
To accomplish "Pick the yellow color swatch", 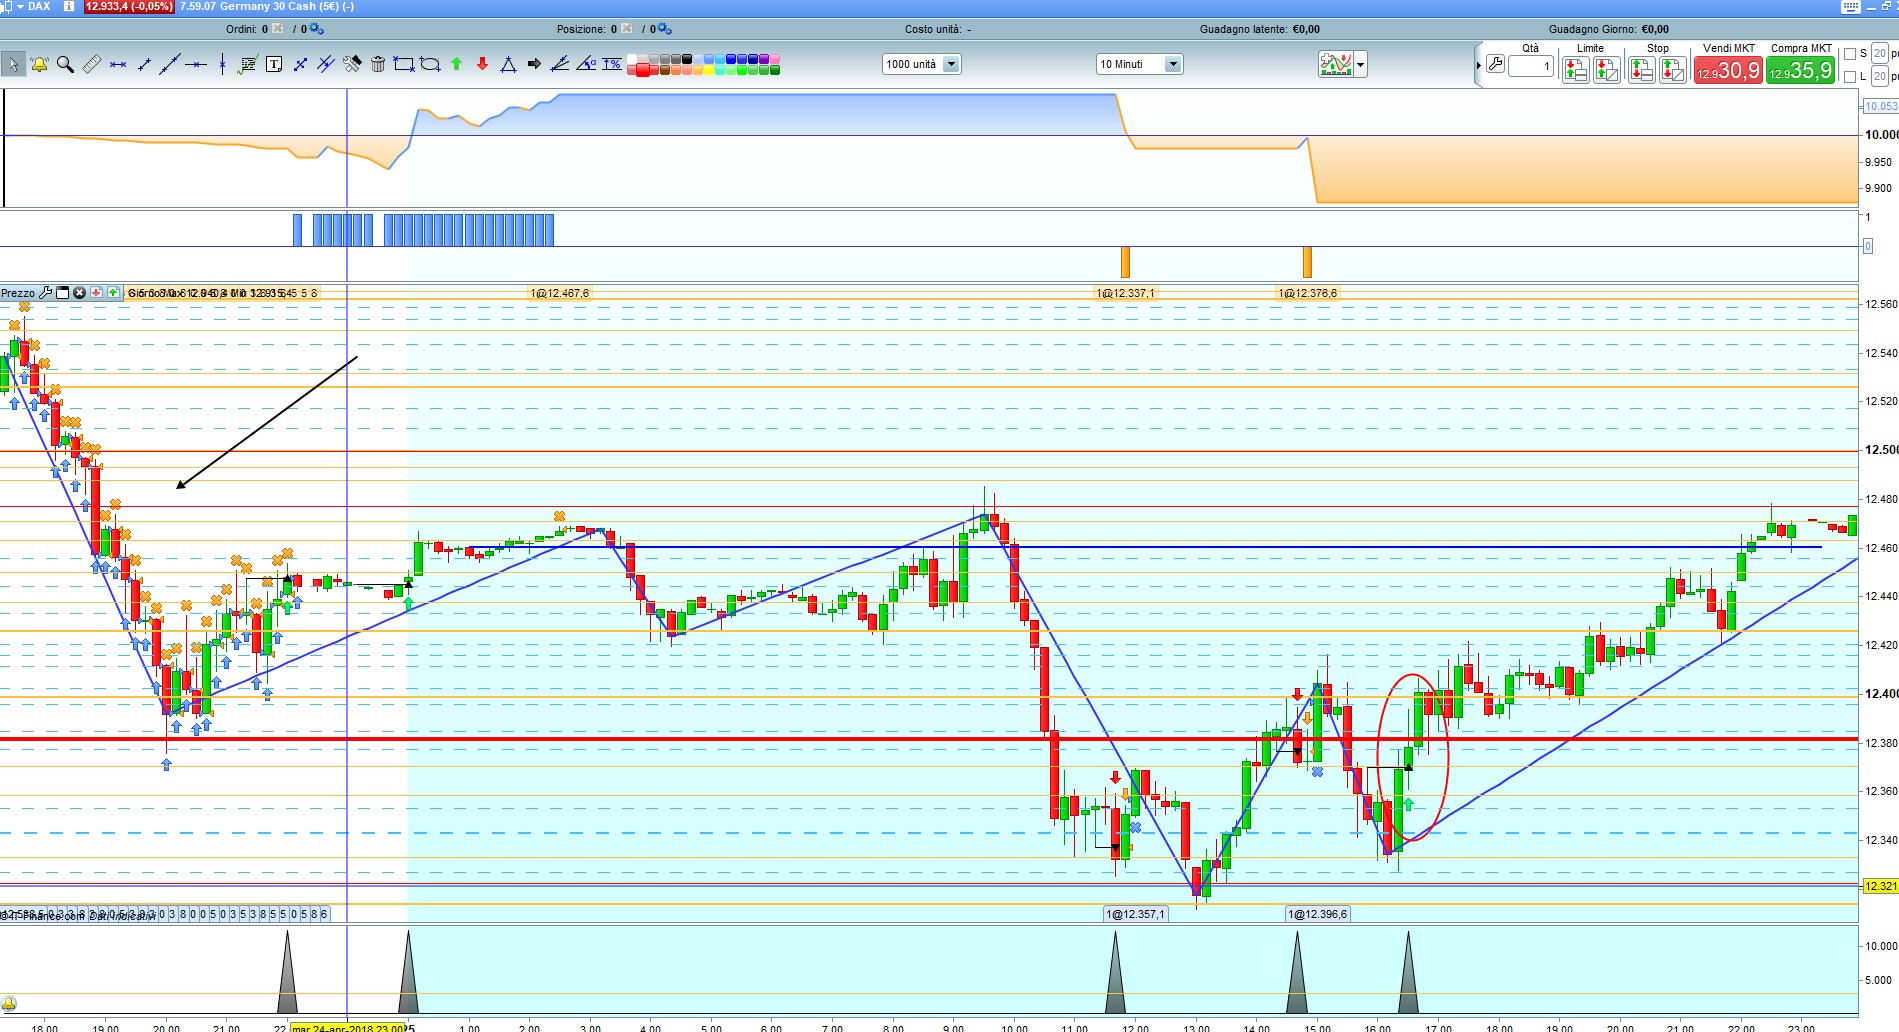I will [x=709, y=70].
